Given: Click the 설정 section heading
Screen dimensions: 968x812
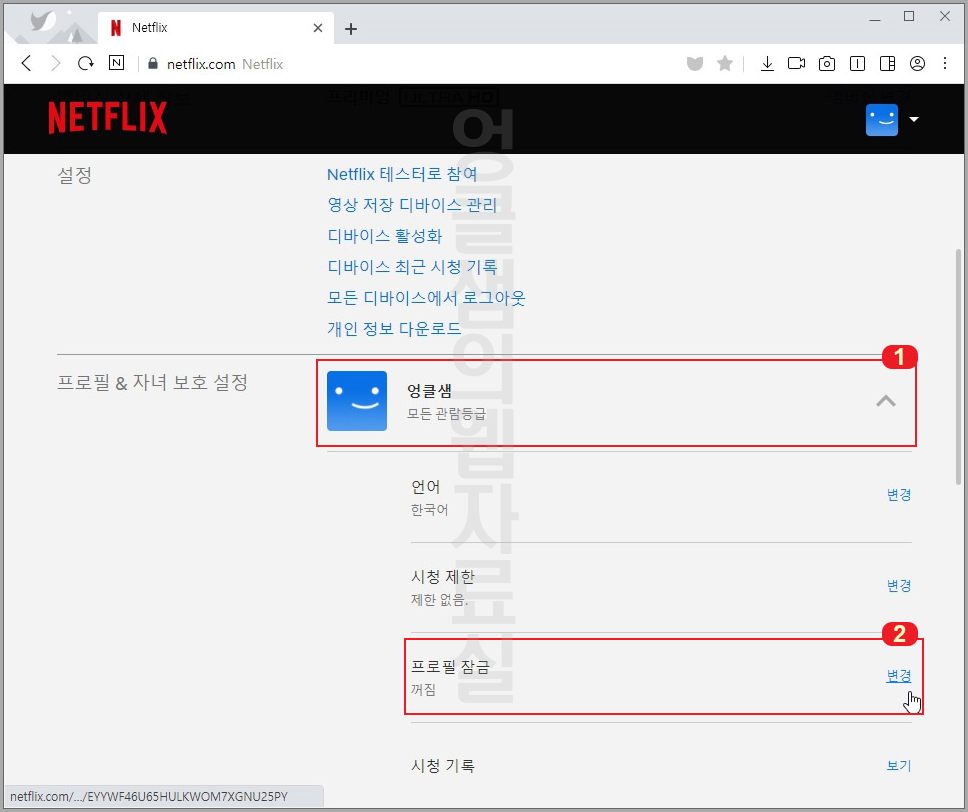Looking at the screenshot, I should coord(75,175).
